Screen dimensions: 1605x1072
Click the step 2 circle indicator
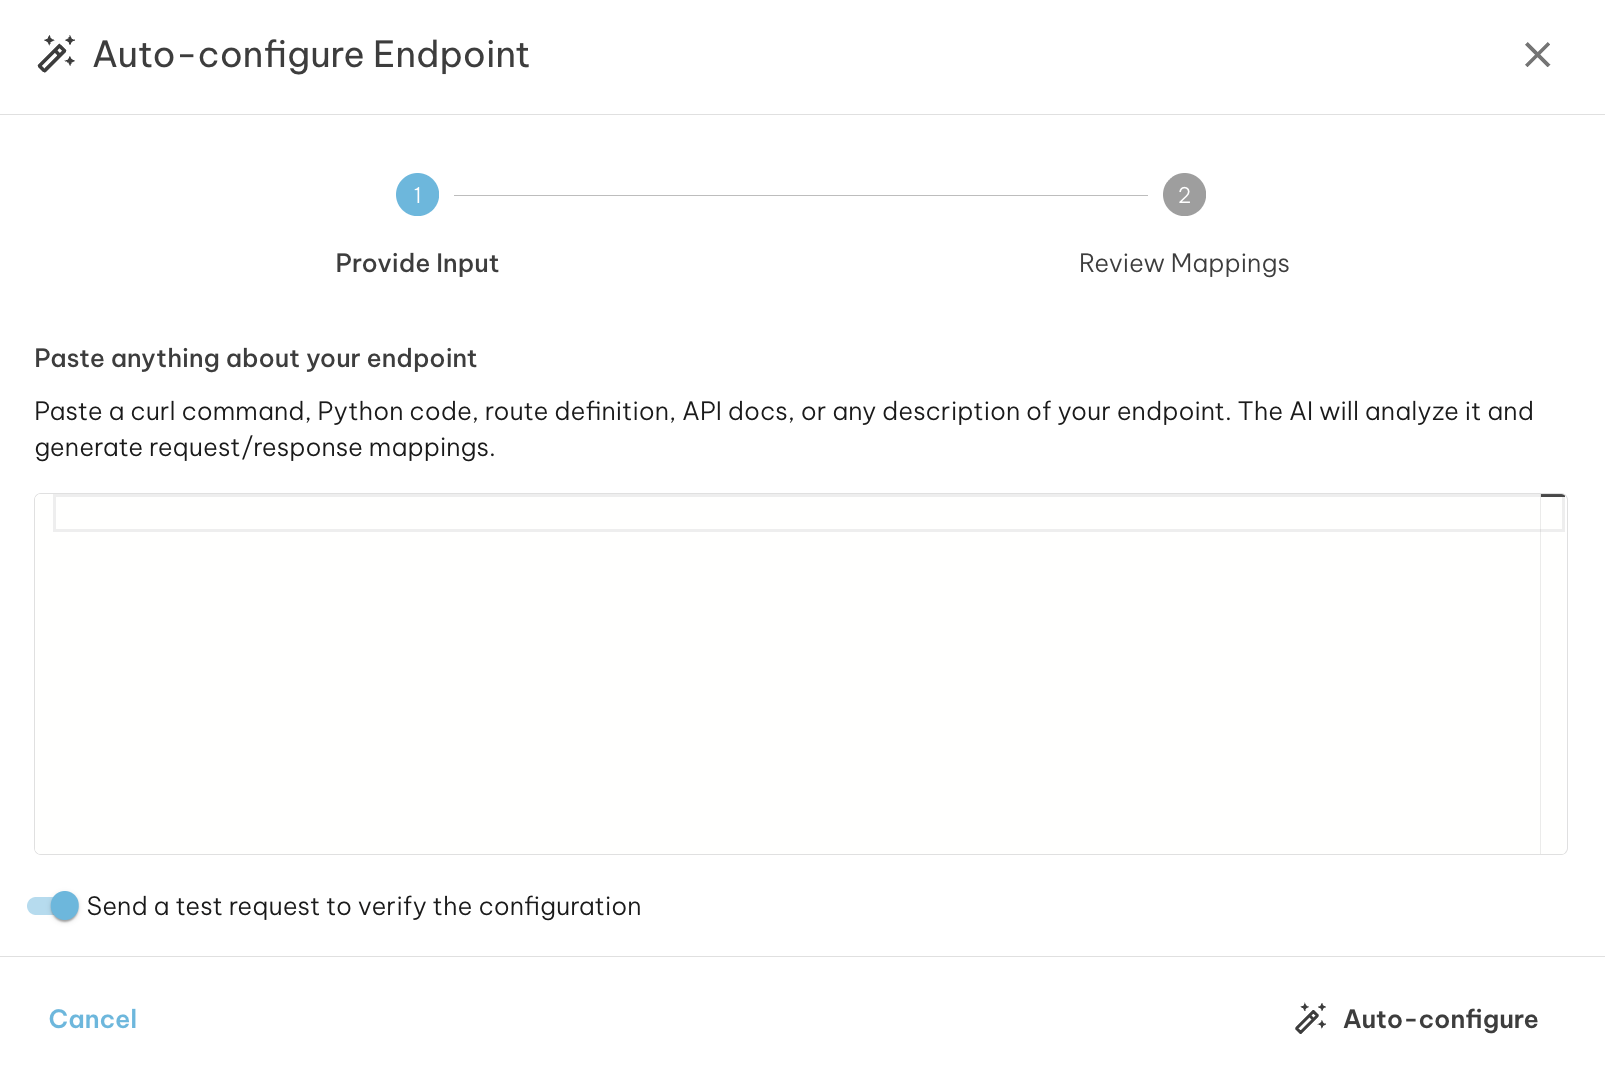point(1184,195)
